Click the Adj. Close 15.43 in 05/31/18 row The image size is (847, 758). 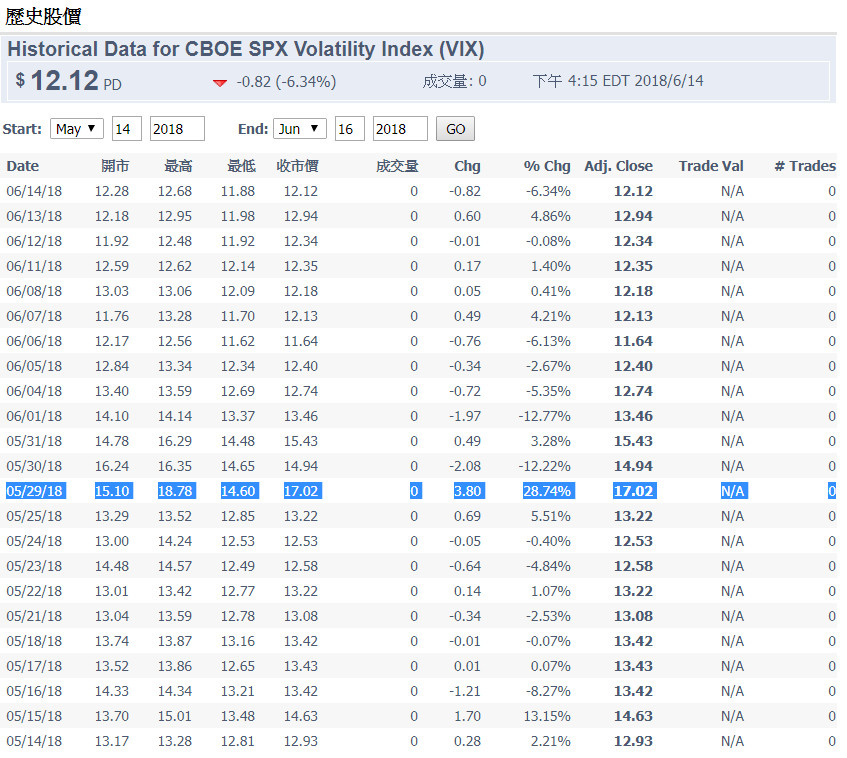pyautogui.click(x=633, y=441)
